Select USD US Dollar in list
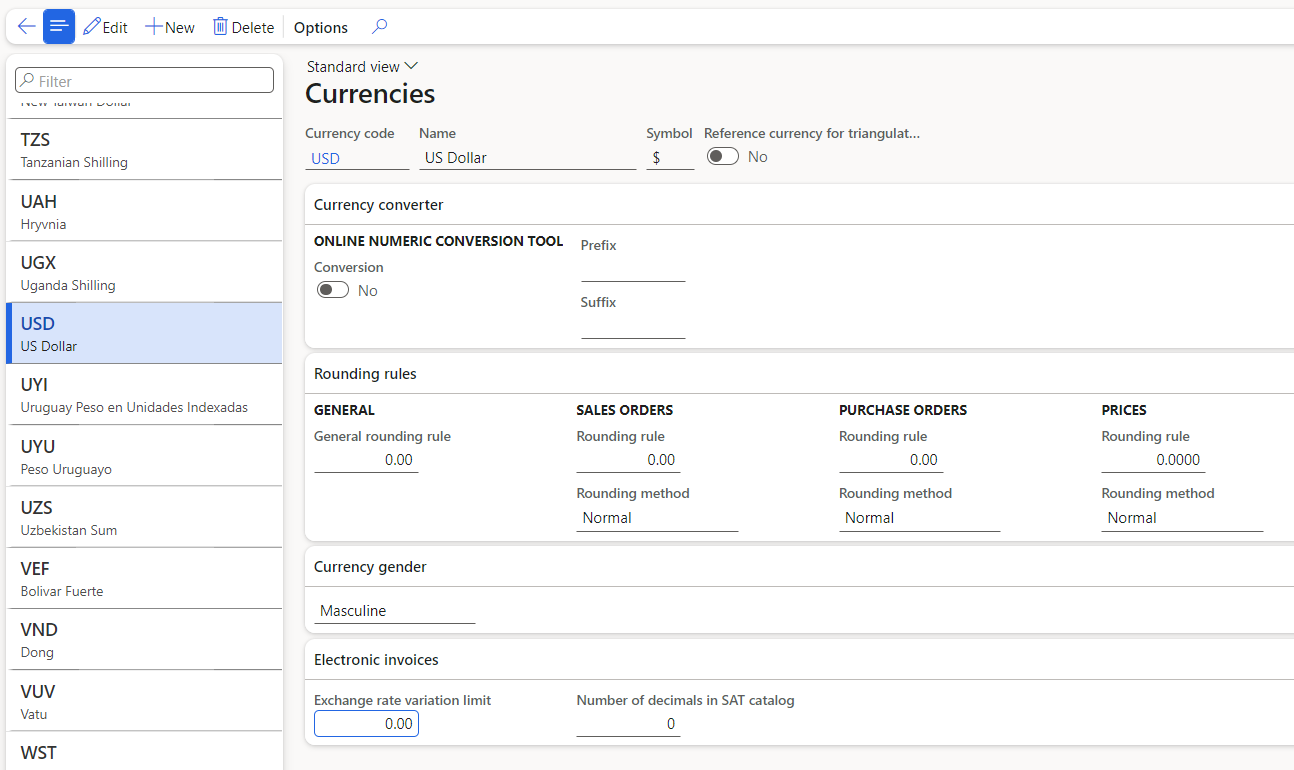This screenshot has height=770, width=1294. (x=144, y=333)
